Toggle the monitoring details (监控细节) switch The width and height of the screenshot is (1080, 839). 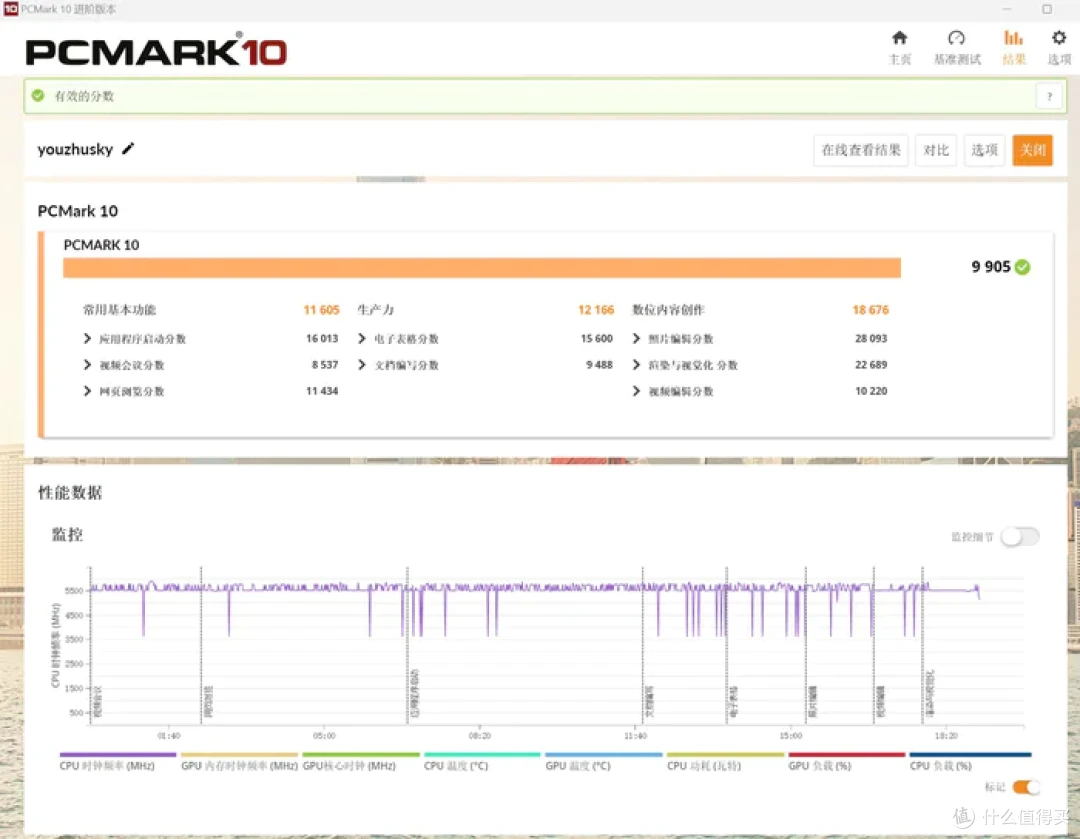tap(1020, 537)
